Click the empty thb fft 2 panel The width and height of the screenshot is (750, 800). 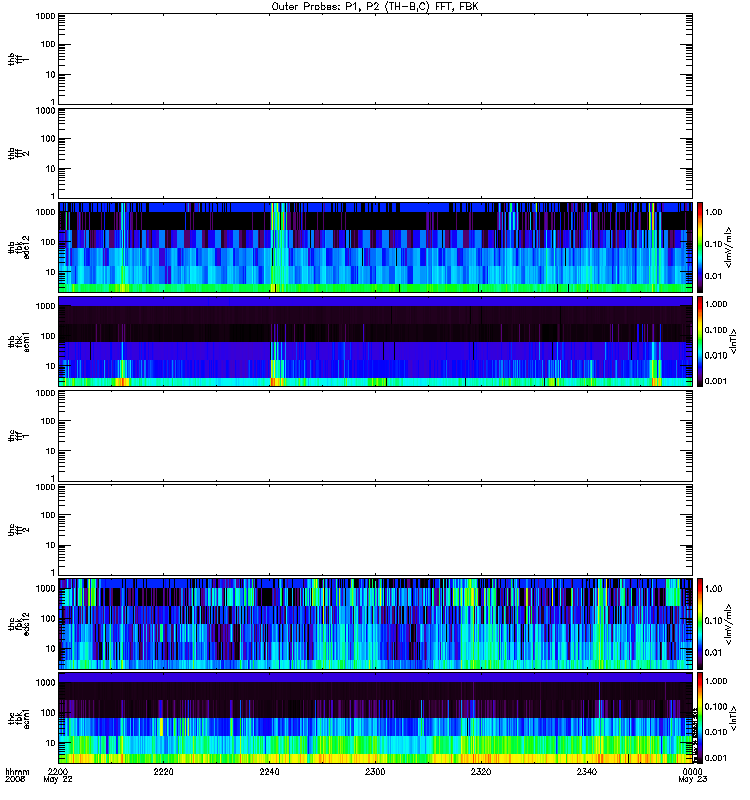click(375, 153)
